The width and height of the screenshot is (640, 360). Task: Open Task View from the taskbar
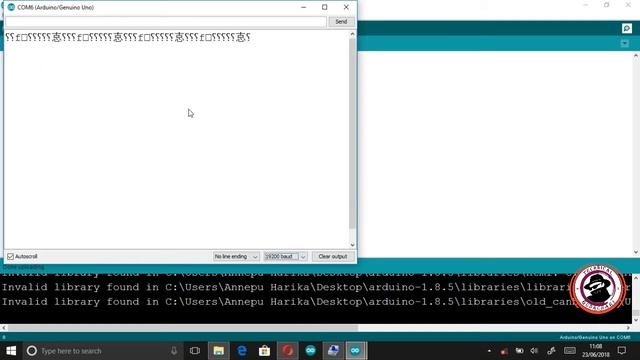pos(195,351)
